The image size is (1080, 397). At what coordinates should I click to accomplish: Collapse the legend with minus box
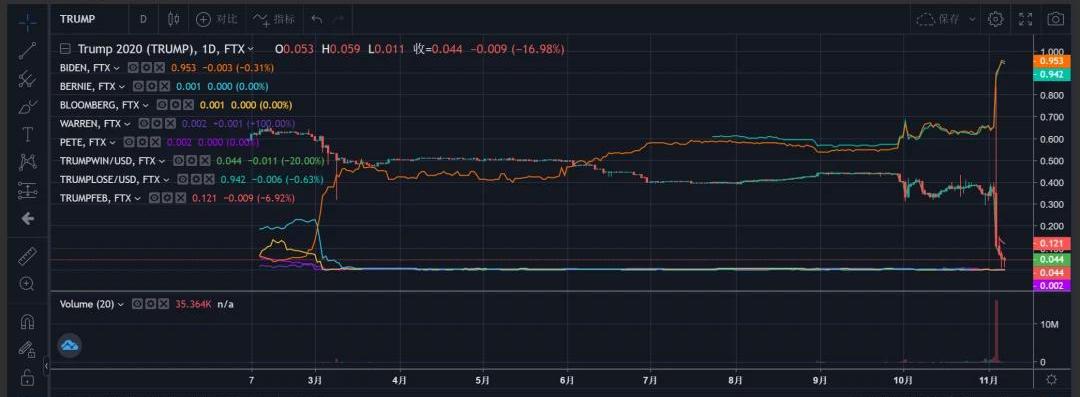65,49
